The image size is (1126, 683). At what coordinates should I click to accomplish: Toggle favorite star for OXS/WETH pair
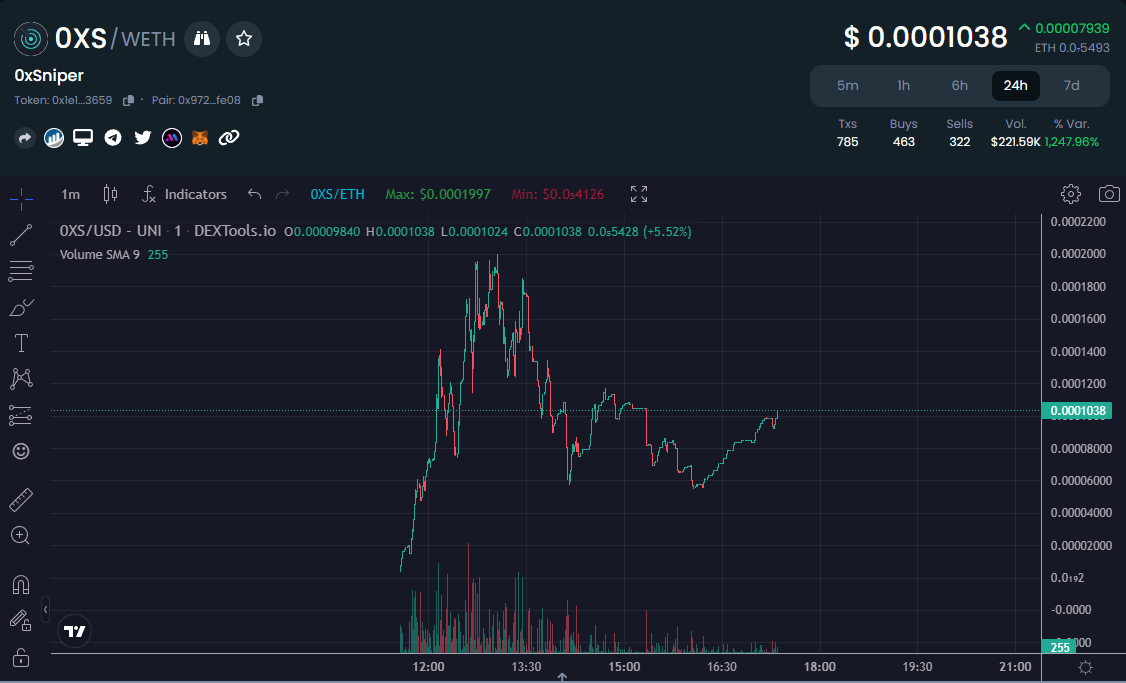coord(243,39)
